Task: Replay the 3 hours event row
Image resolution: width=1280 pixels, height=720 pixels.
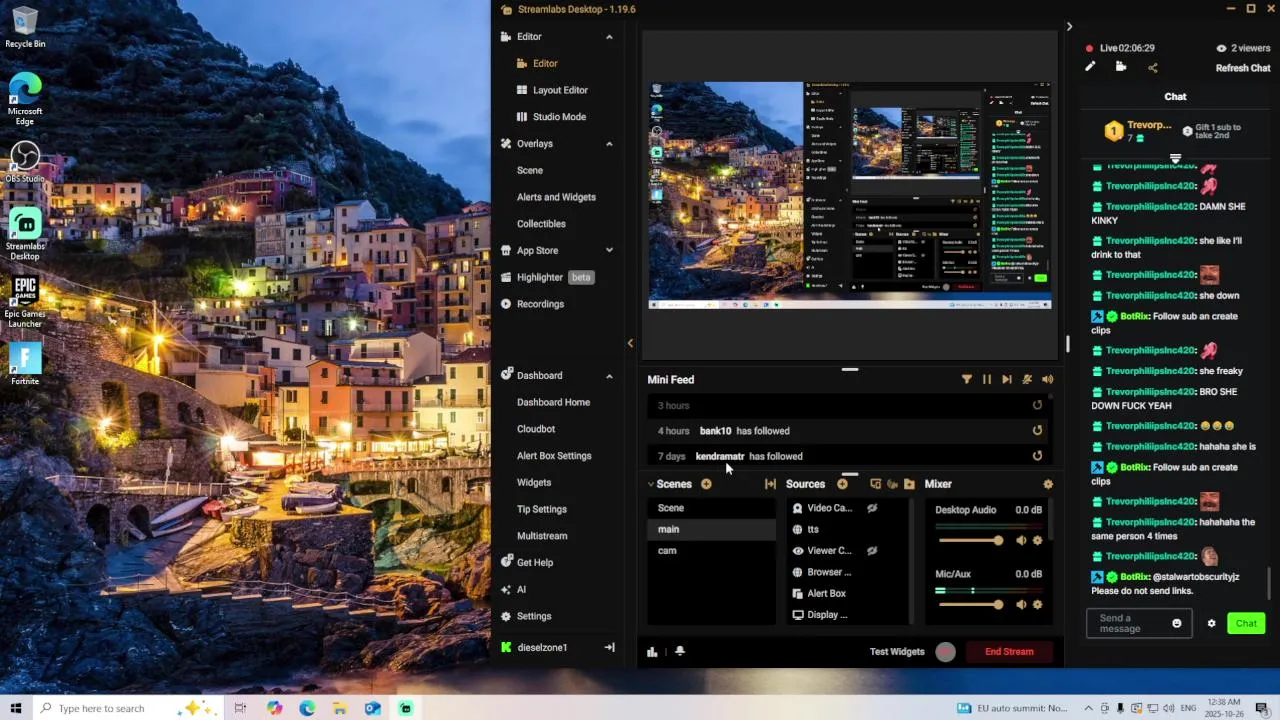Action: [1037, 405]
